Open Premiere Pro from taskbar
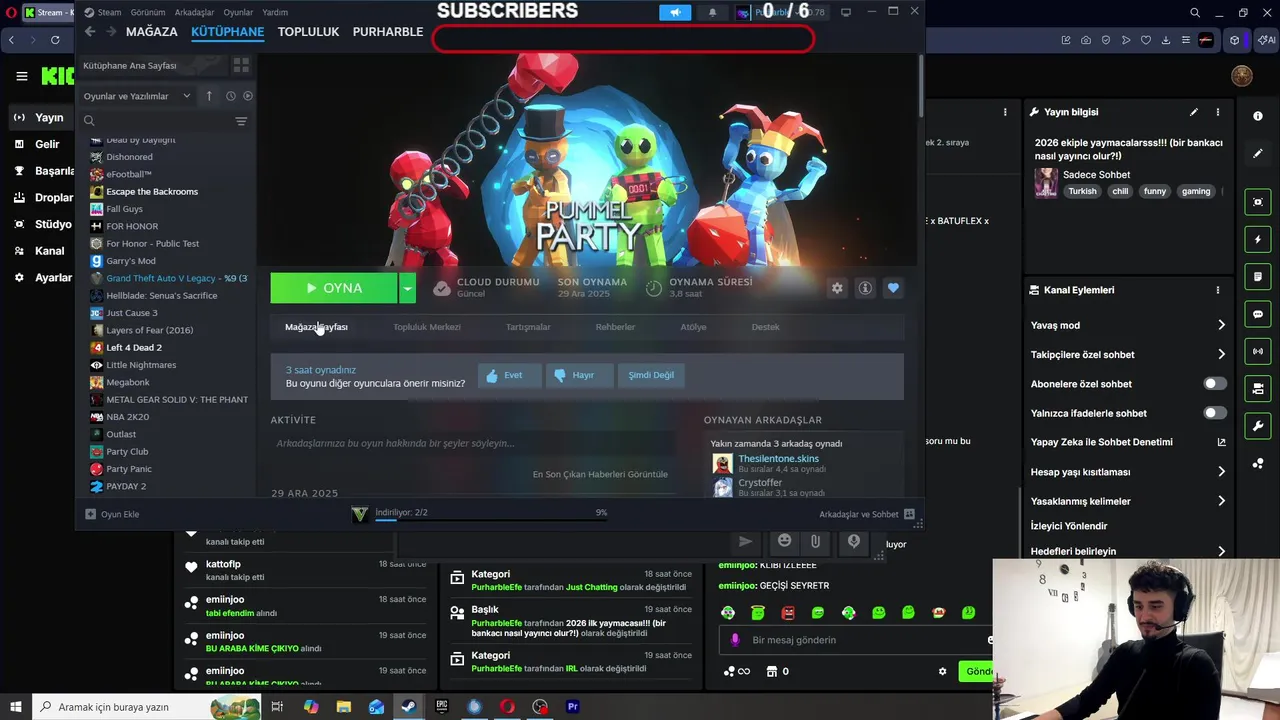The image size is (1280, 720). (x=573, y=706)
